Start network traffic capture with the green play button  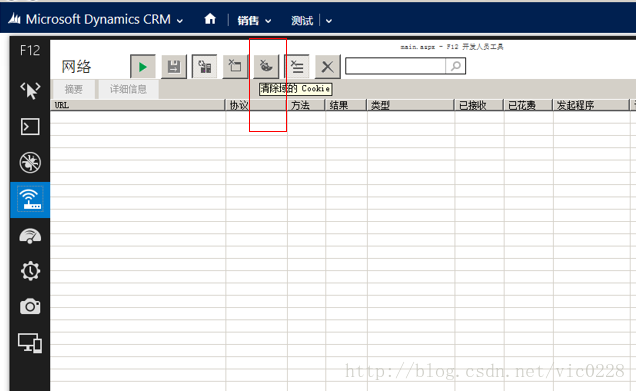tap(142, 67)
